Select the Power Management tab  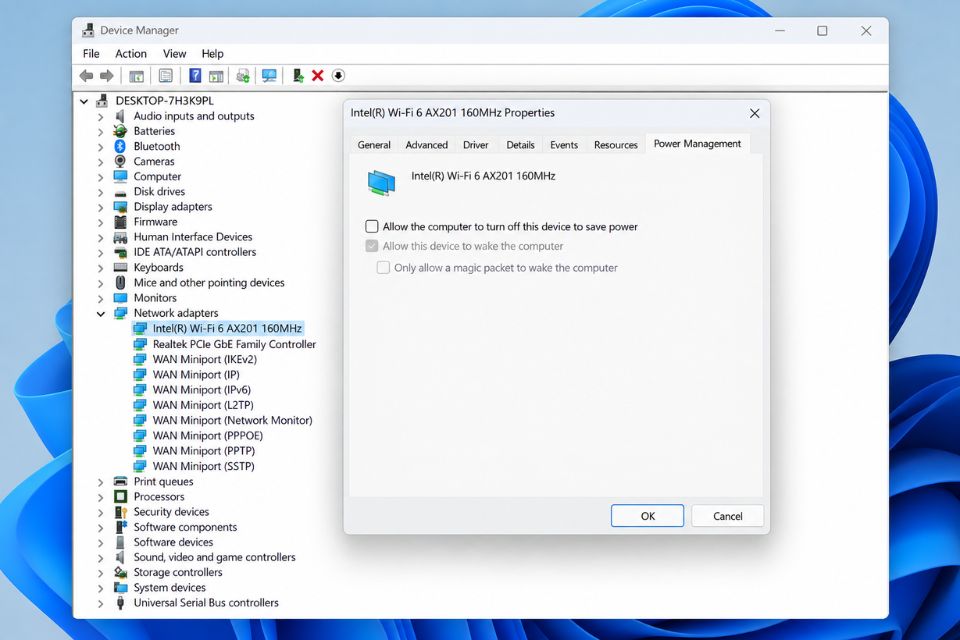pos(697,144)
